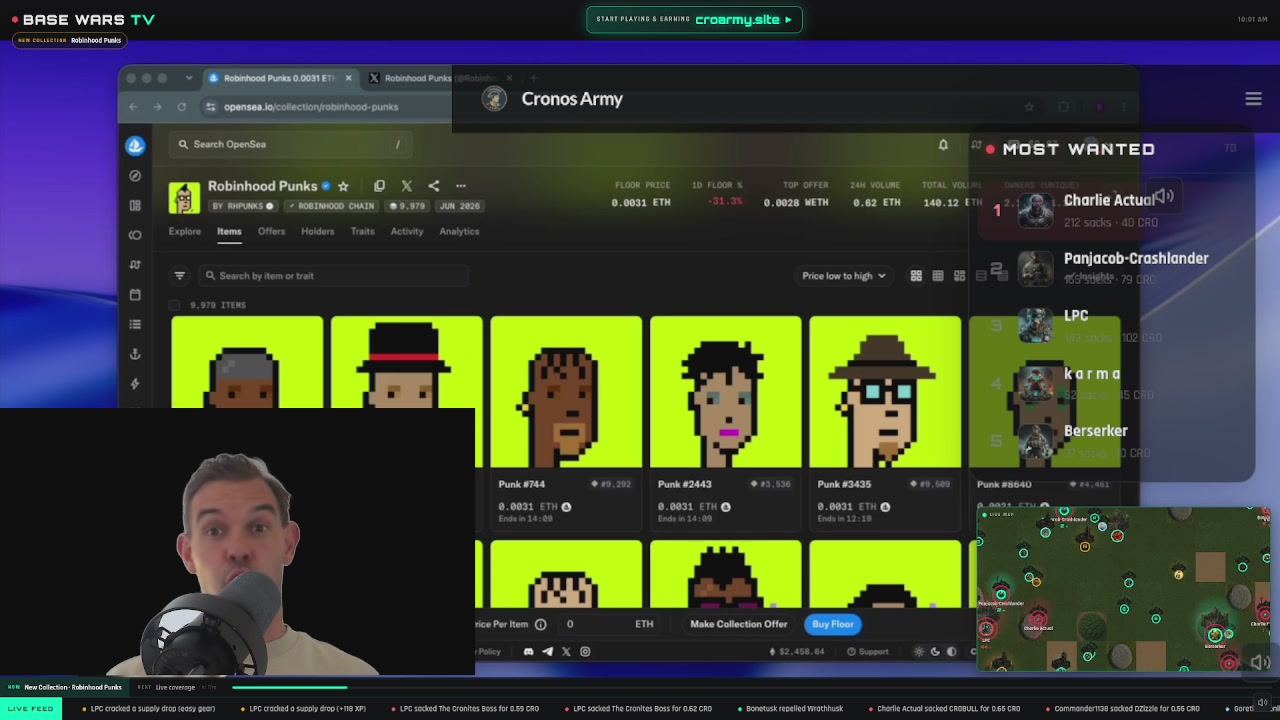The image size is (1280, 720).
Task: Open the Items tab
Action: (x=229, y=232)
